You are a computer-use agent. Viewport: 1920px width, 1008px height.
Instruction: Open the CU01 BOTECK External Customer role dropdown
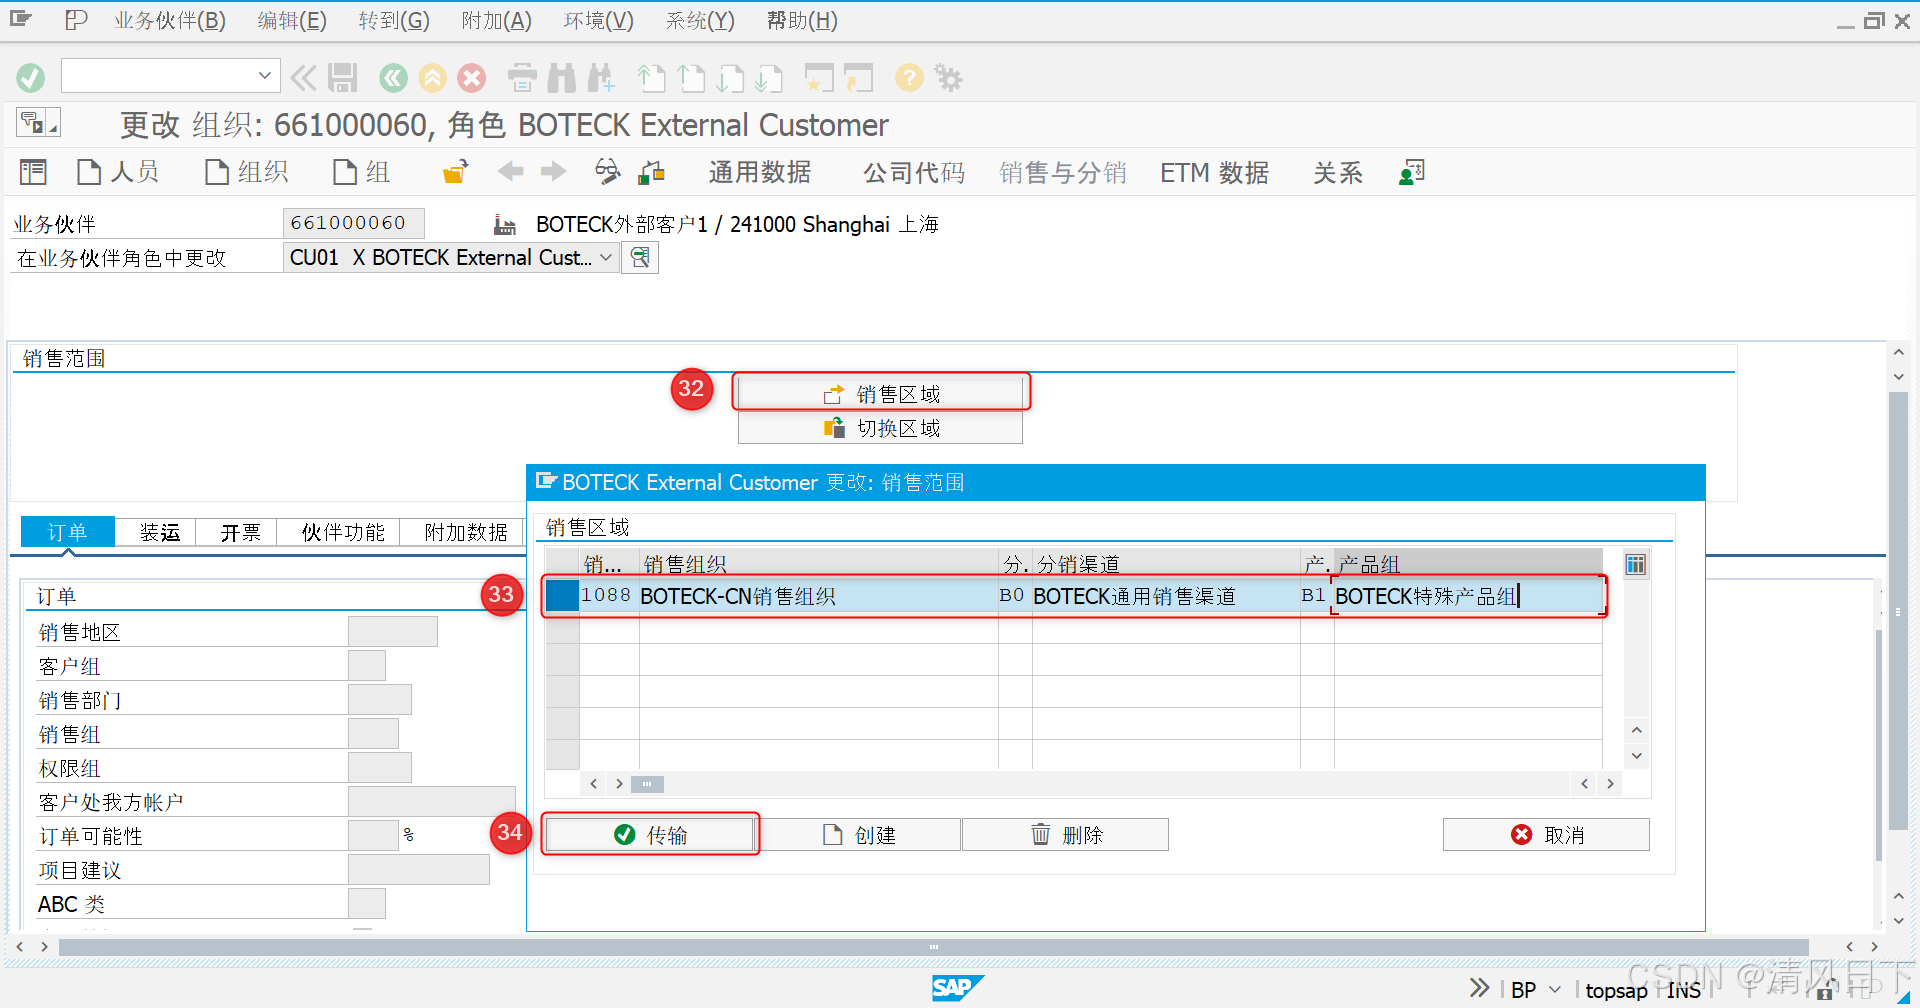[x=605, y=257]
